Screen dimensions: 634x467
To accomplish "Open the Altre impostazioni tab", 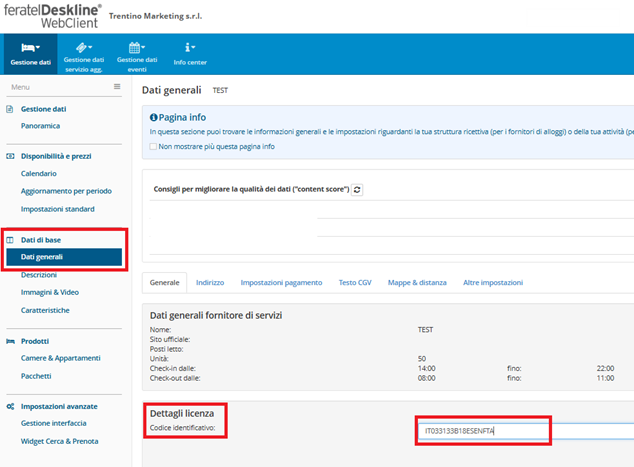I will [x=493, y=283].
